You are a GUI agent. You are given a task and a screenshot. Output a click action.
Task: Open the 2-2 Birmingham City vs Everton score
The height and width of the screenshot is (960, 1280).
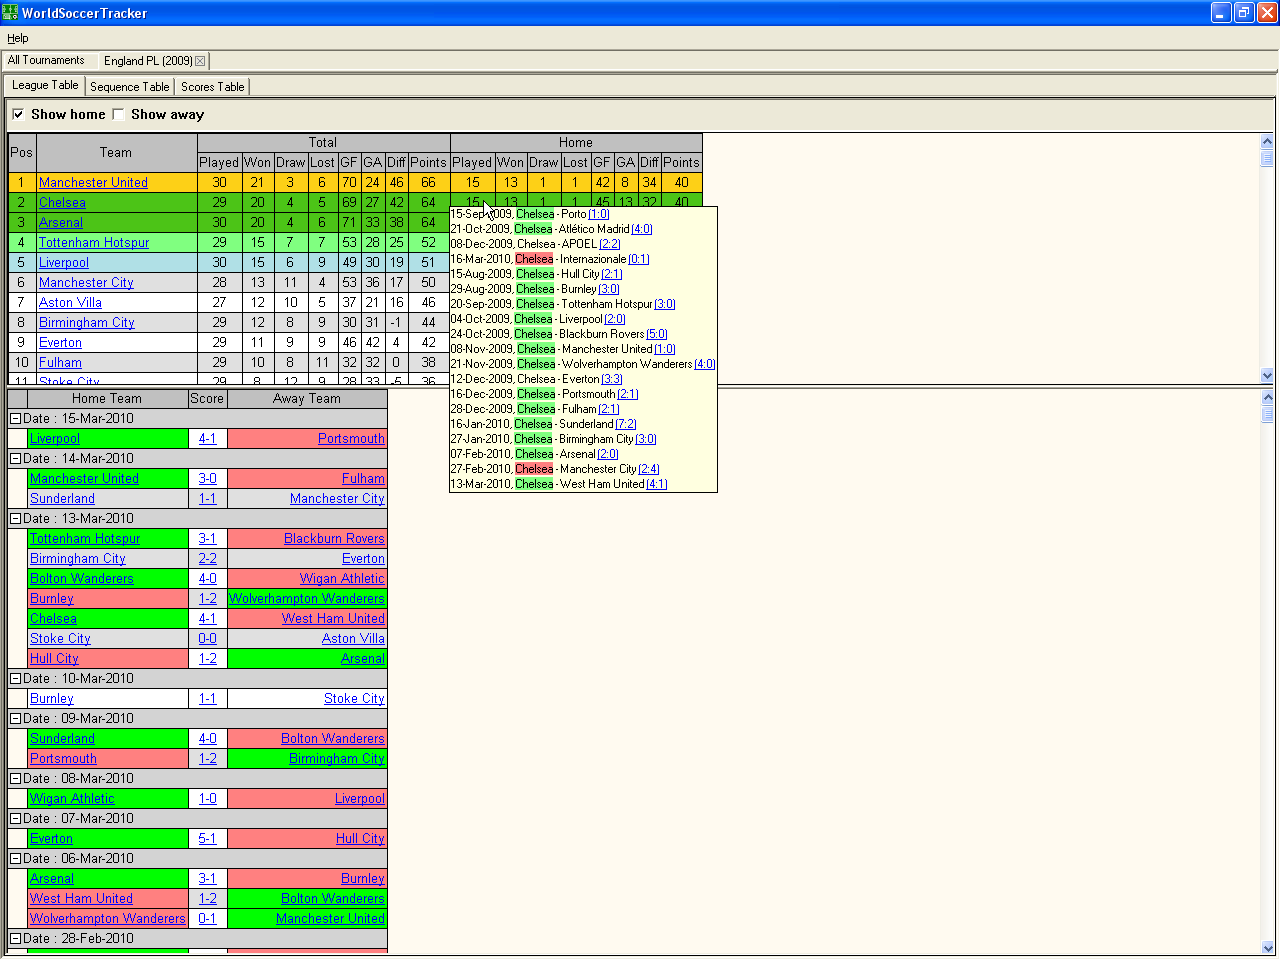coord(207,559)
